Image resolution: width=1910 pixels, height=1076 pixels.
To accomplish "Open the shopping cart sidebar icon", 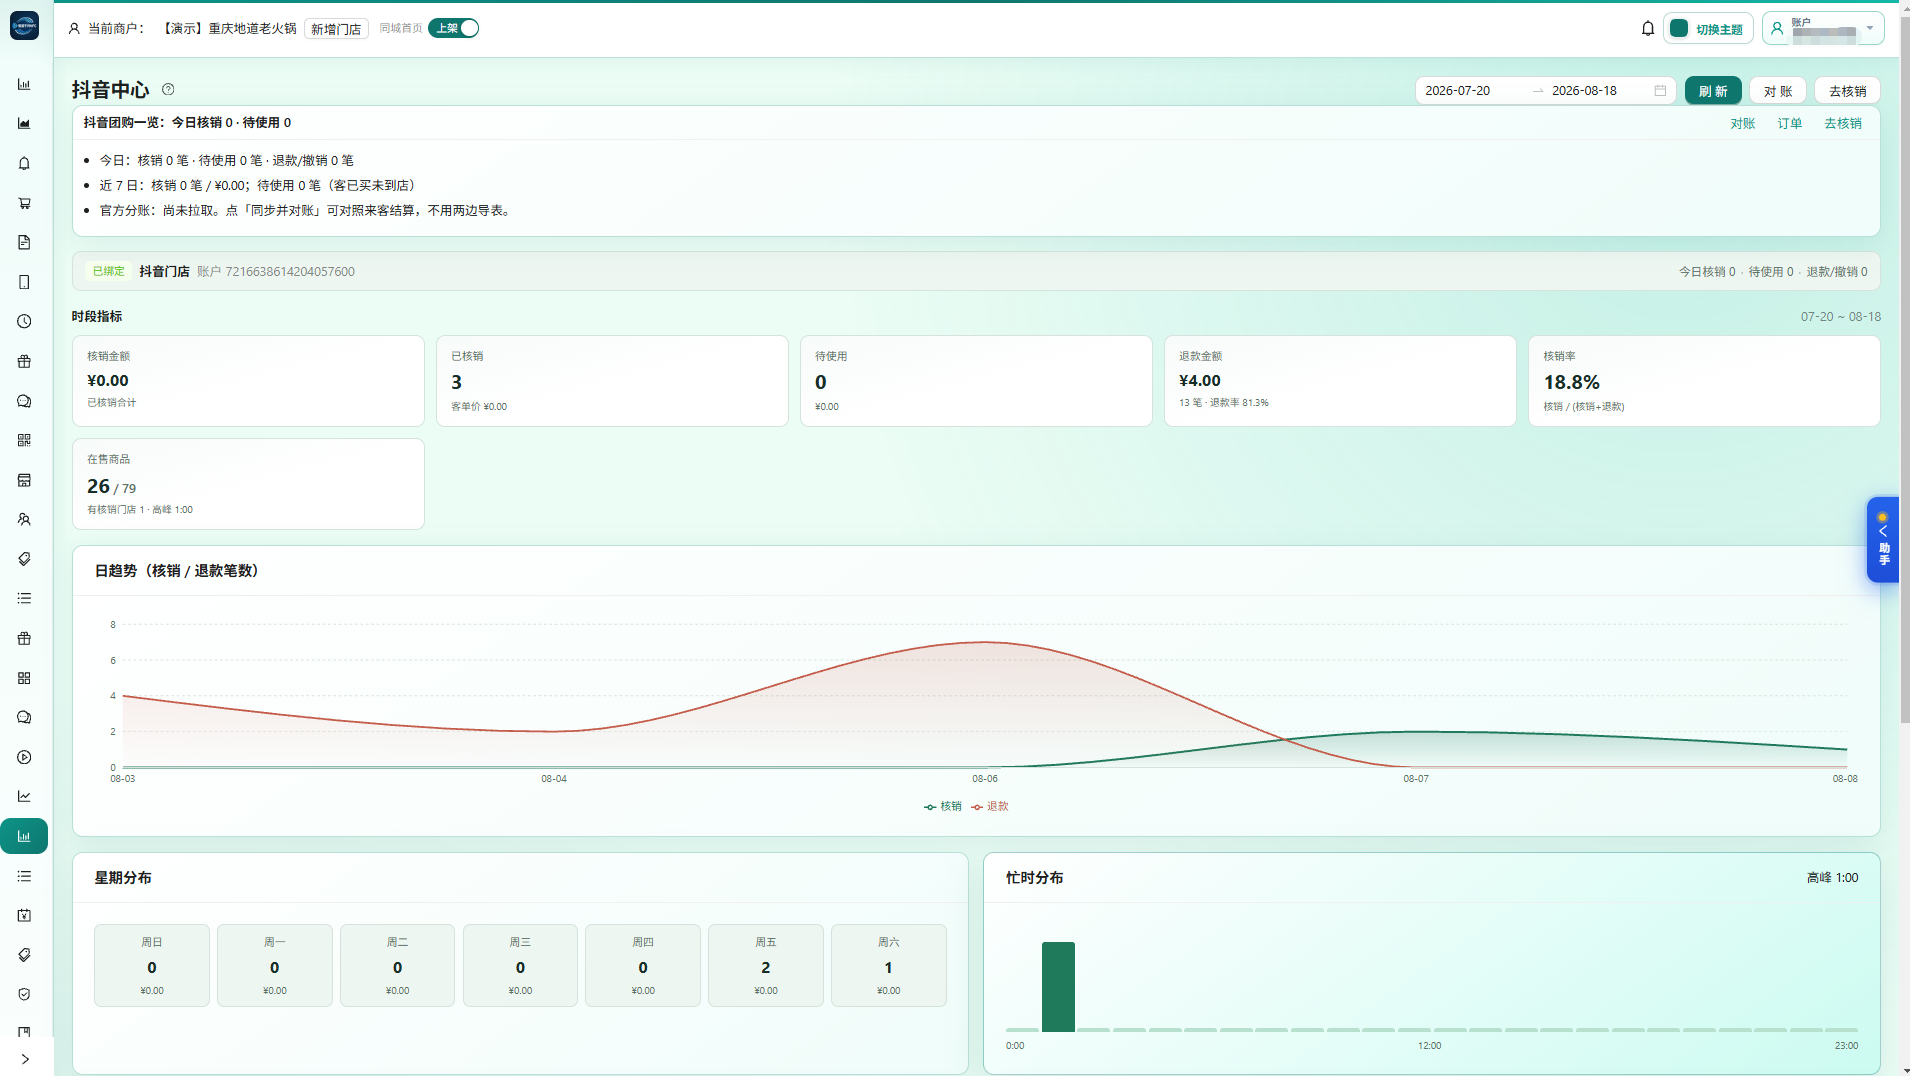I will point(24,203).
